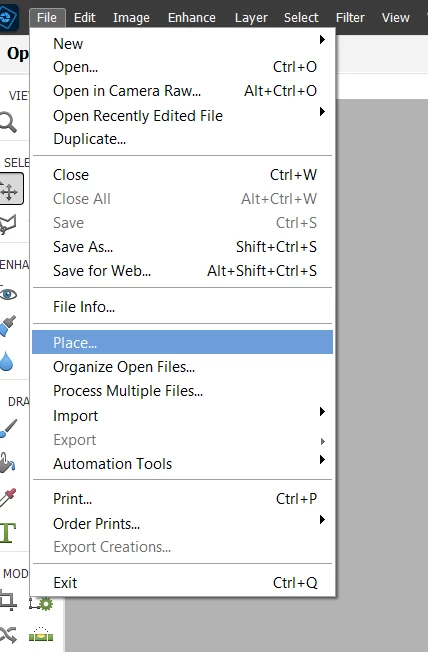Expand the Automation Tools submenu
Viewport: 428px width, 652px height.
point(322,459)
